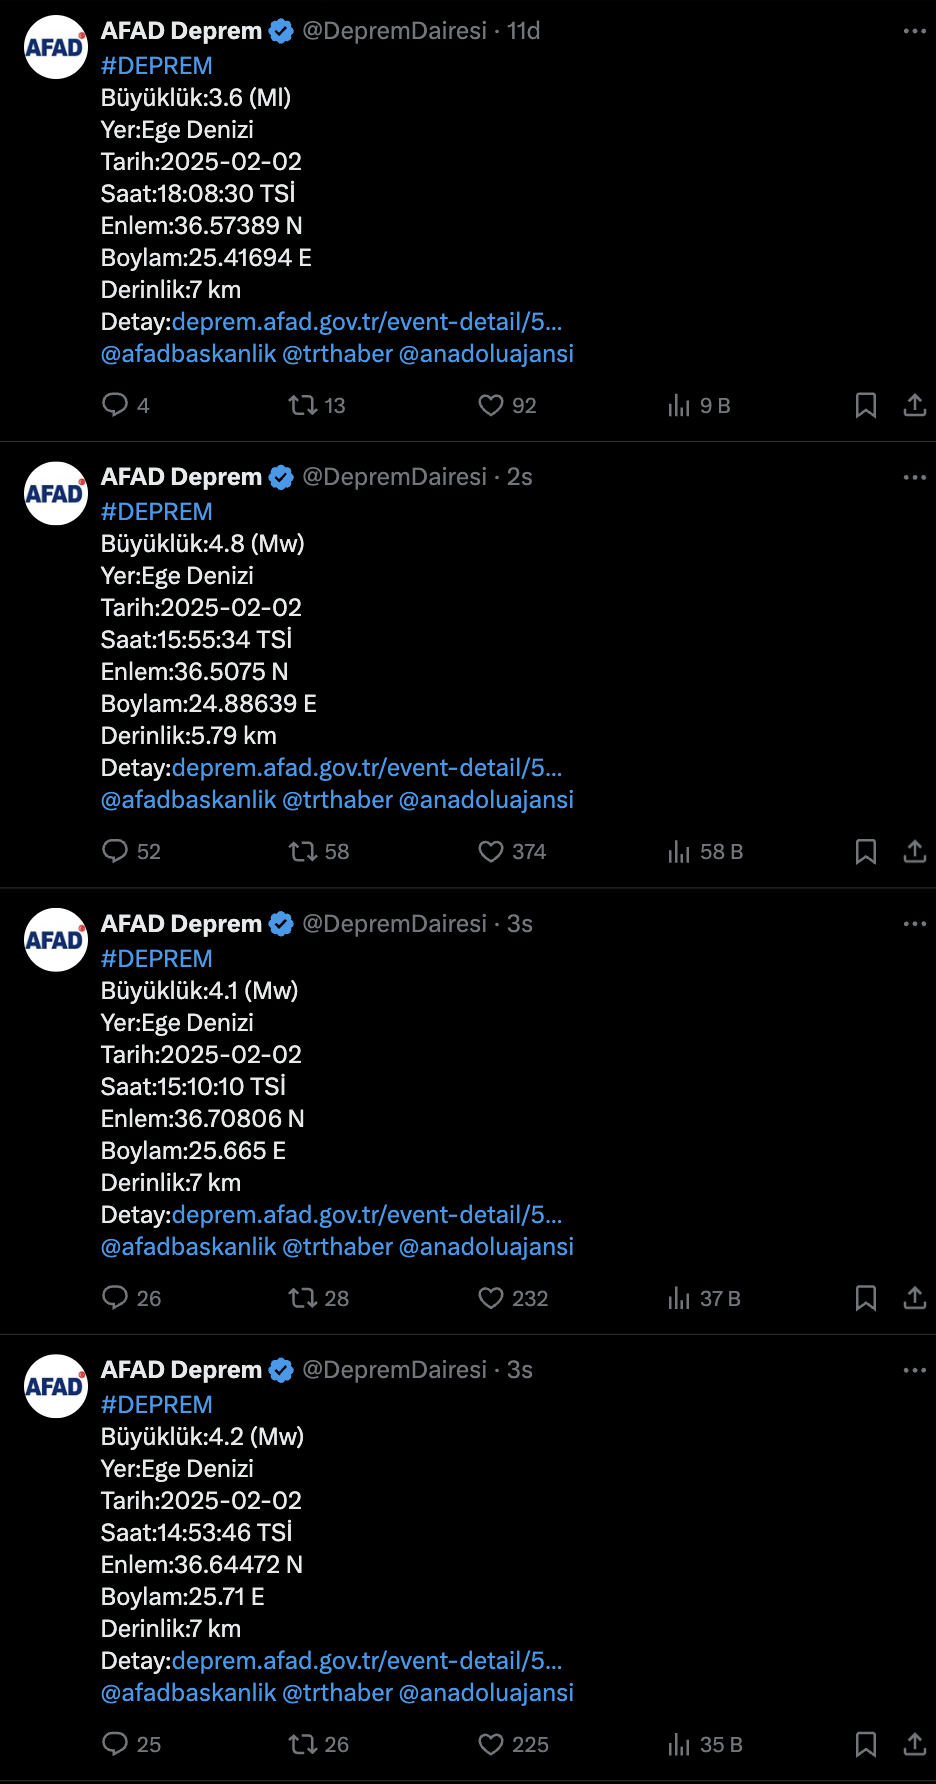Retweet the post with 58 retweets
The width and height of the screenshot is (936, 1784).
tap(319, 851)
